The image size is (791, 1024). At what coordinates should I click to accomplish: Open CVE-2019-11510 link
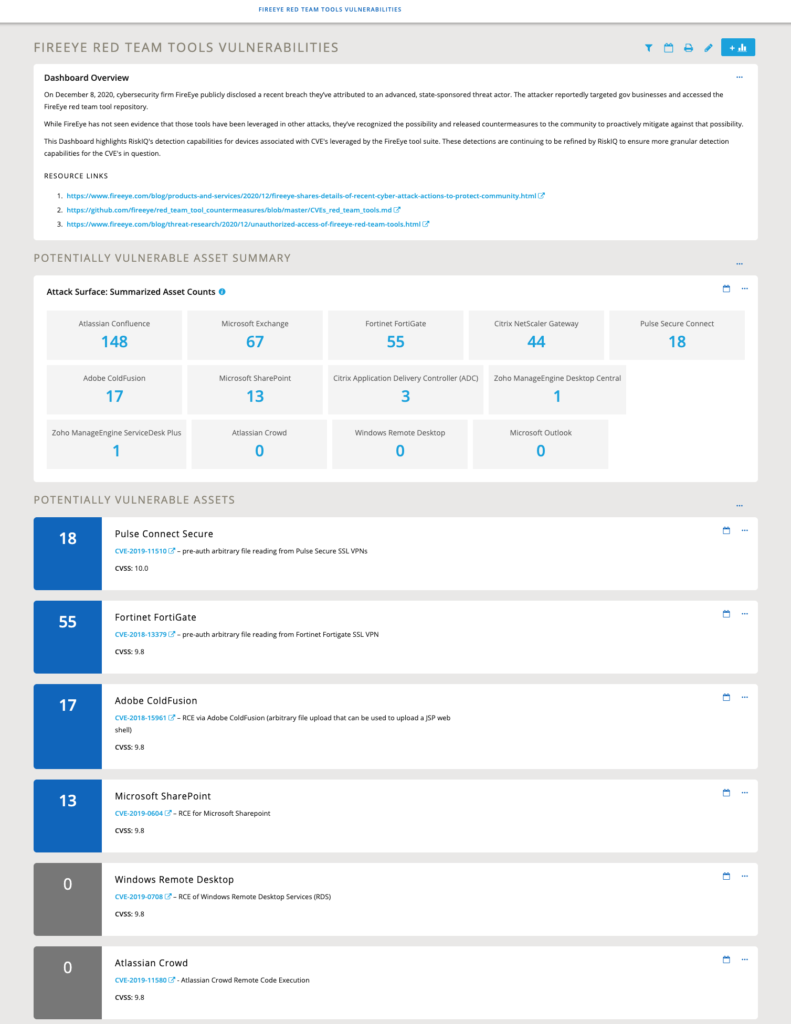point(140,551)
